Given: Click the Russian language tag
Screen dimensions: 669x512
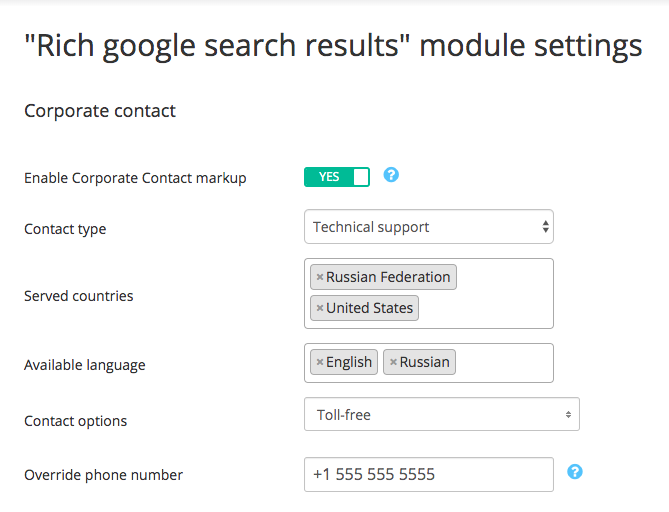Looking at the screenshot, I should [425, 363].
